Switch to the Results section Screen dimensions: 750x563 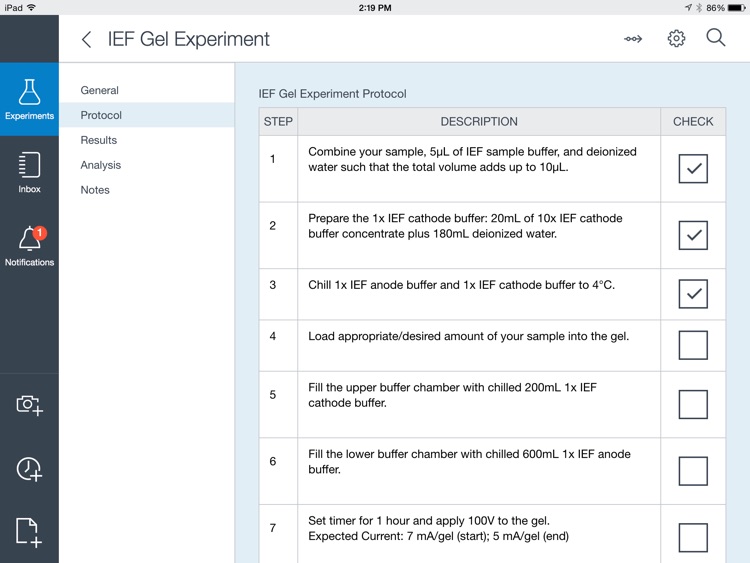tap(99, 140)
